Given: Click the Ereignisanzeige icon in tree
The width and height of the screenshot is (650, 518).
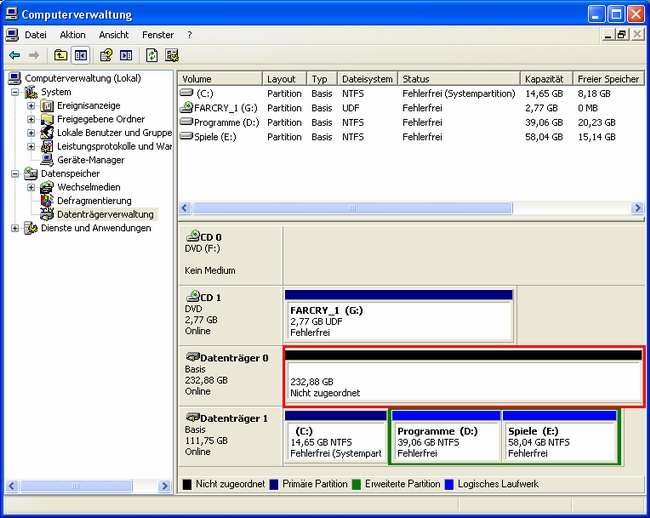Looking at the screenshot, I should click(47, 106).
